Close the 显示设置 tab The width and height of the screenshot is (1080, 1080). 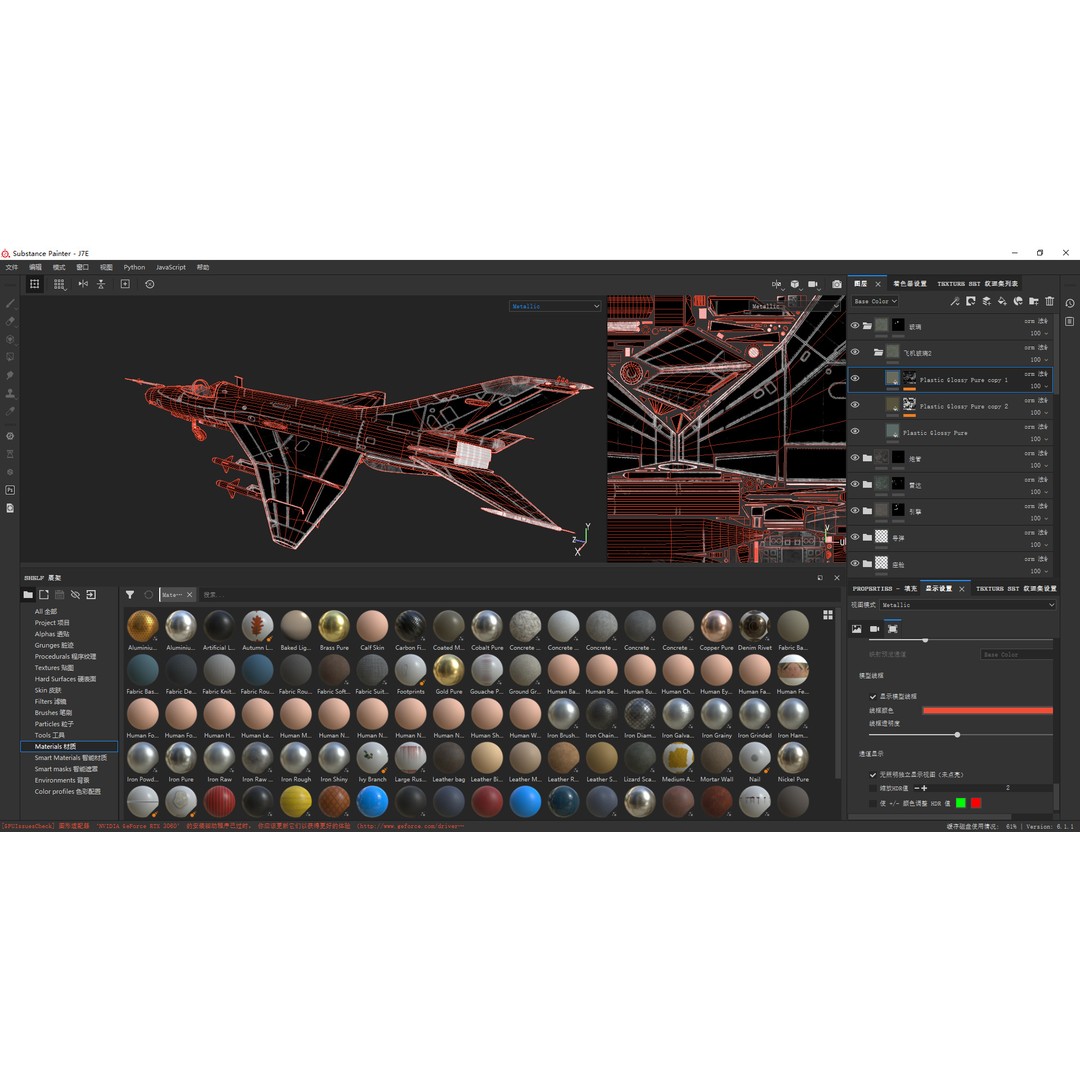pos(962,589)
